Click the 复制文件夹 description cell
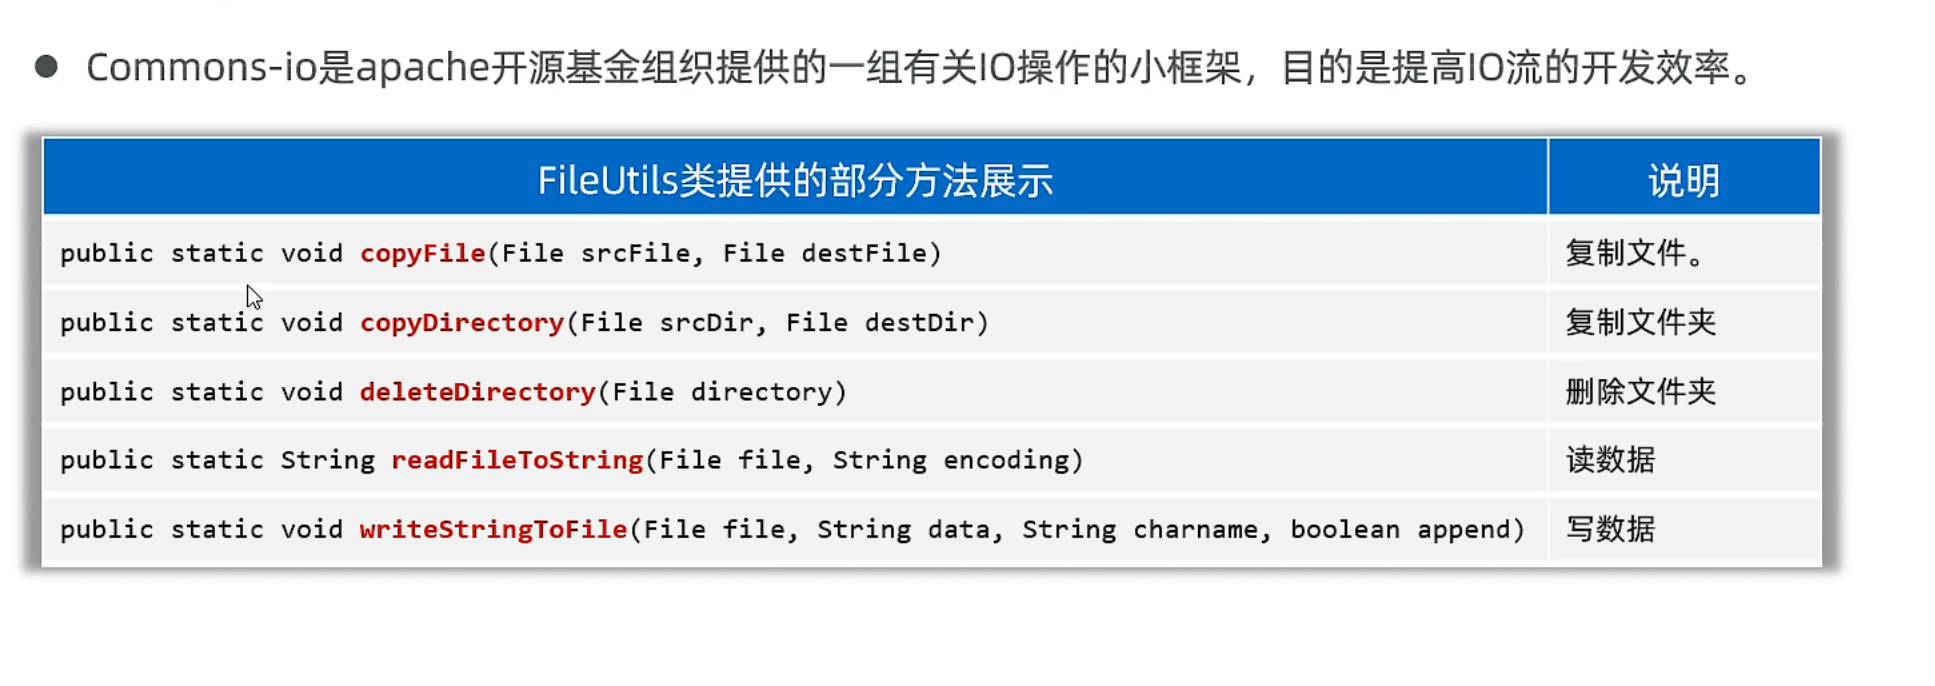 tap(1640, 322)
